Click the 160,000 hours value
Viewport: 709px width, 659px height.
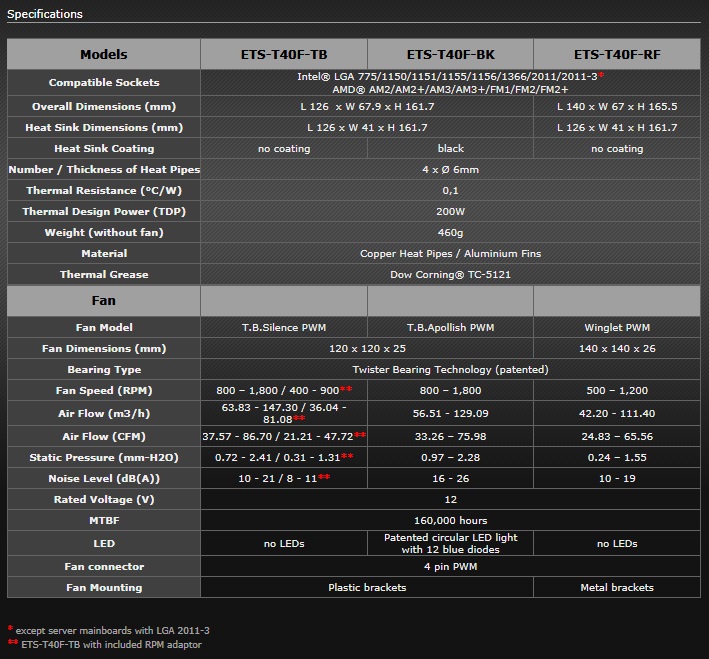pos(450,521)
